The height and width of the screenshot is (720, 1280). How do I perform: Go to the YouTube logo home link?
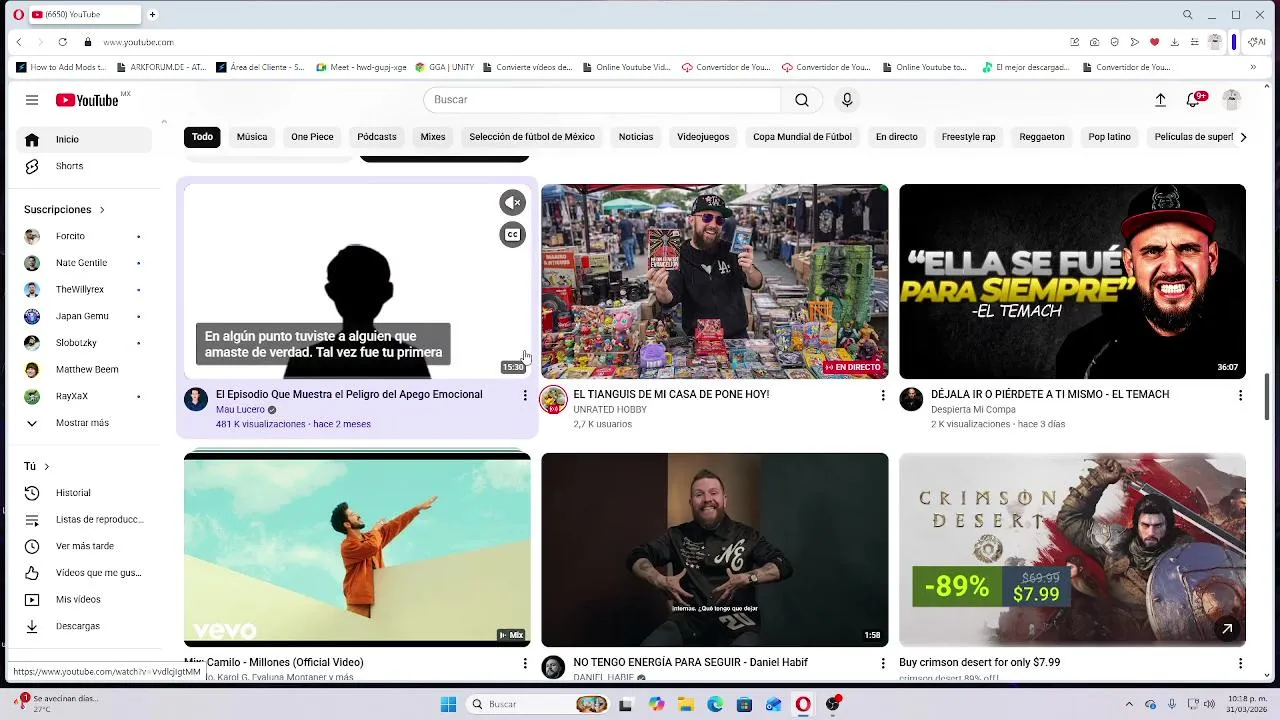pos(87,100)
